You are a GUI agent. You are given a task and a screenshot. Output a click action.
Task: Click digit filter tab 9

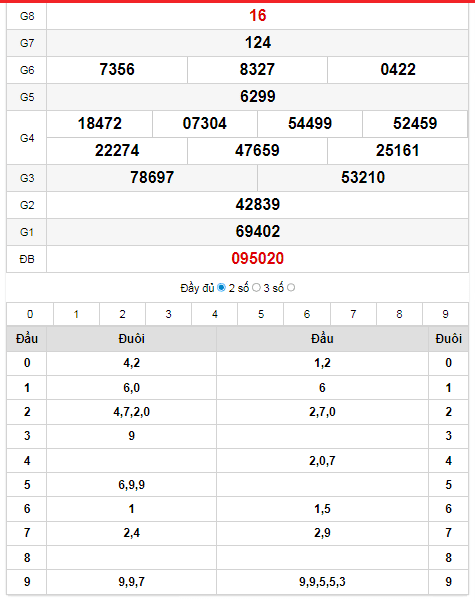pyautogui.click(x=445, y=314)
